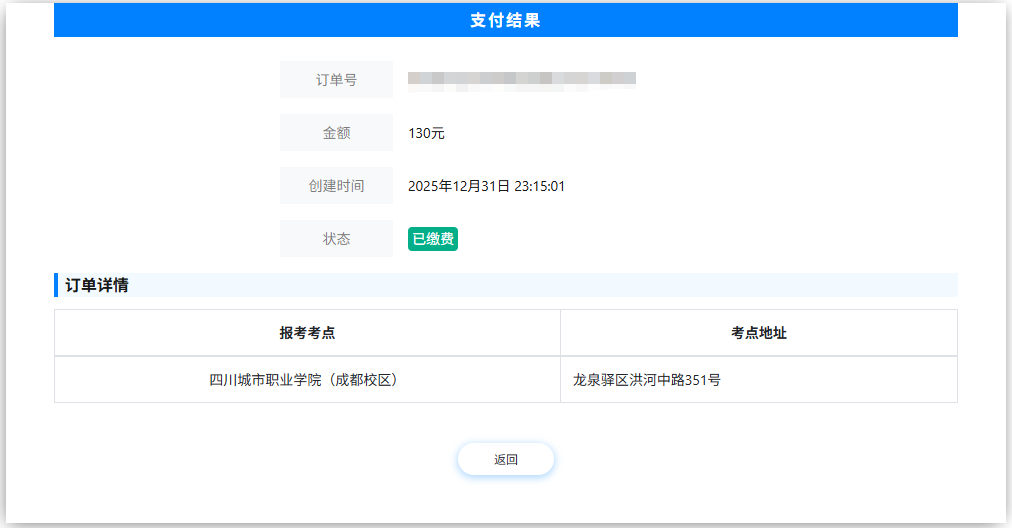Click the date 2025年12月31日

pyautogui.click(x=459, y=186)
